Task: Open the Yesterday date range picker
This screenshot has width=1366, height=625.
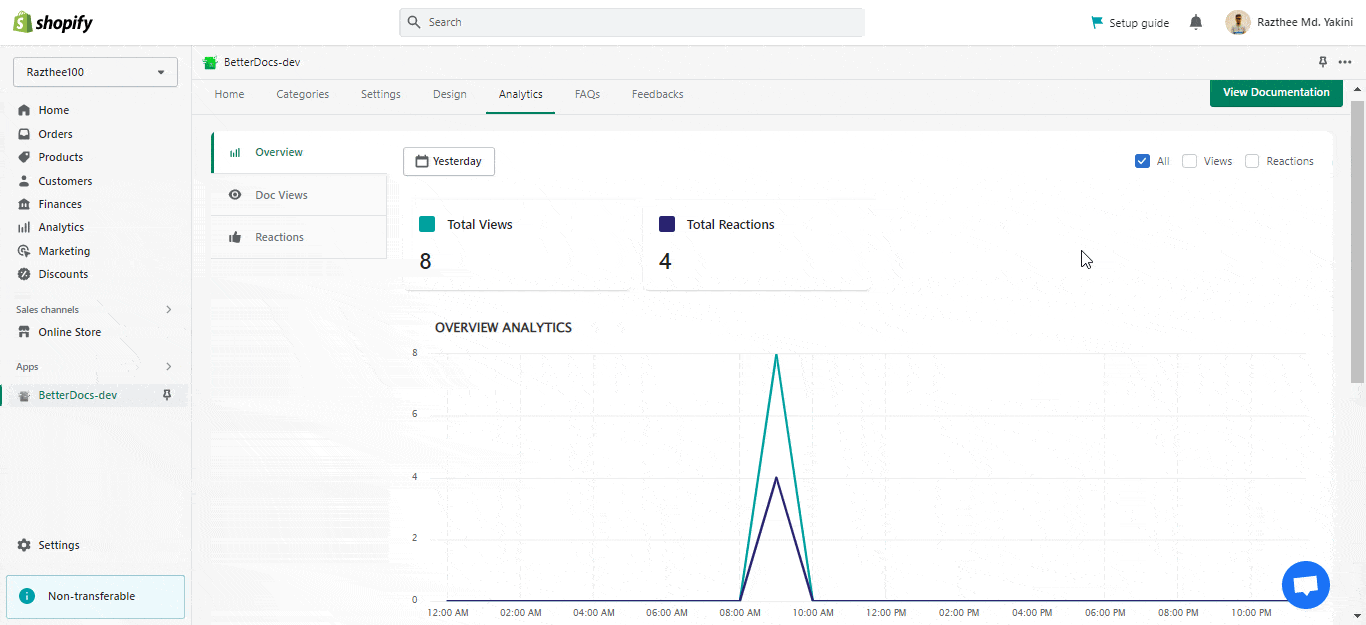Action: [449, 161]
